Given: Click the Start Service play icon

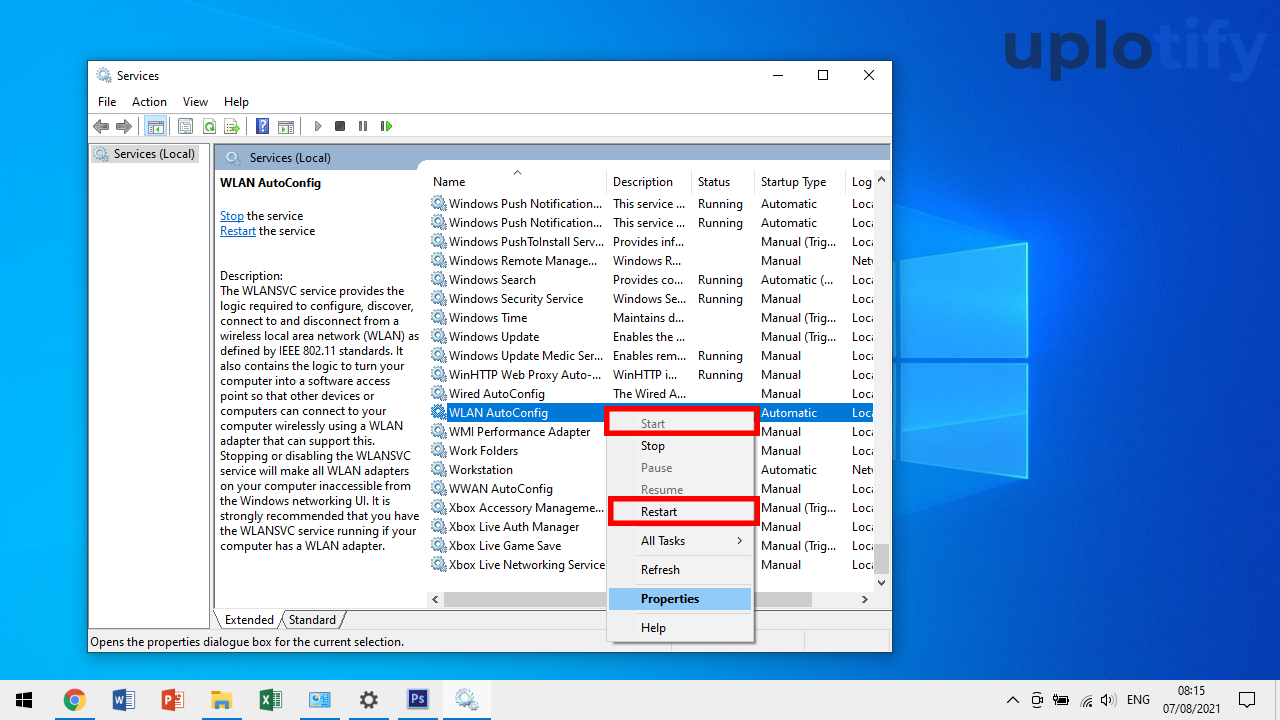Looking at the screenshot, I should coord(318,126).
